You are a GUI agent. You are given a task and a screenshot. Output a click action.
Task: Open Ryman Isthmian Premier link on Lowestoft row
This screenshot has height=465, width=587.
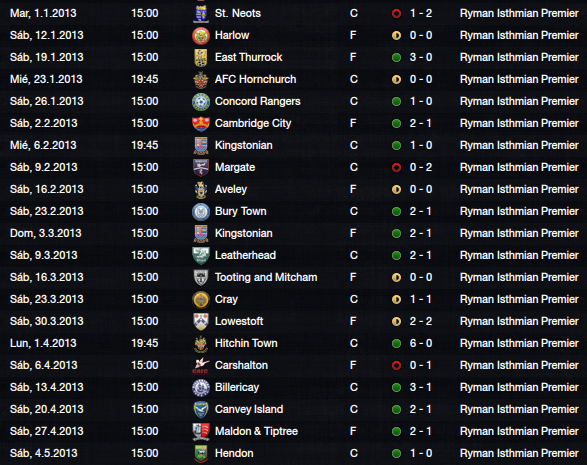click(519, 321)
